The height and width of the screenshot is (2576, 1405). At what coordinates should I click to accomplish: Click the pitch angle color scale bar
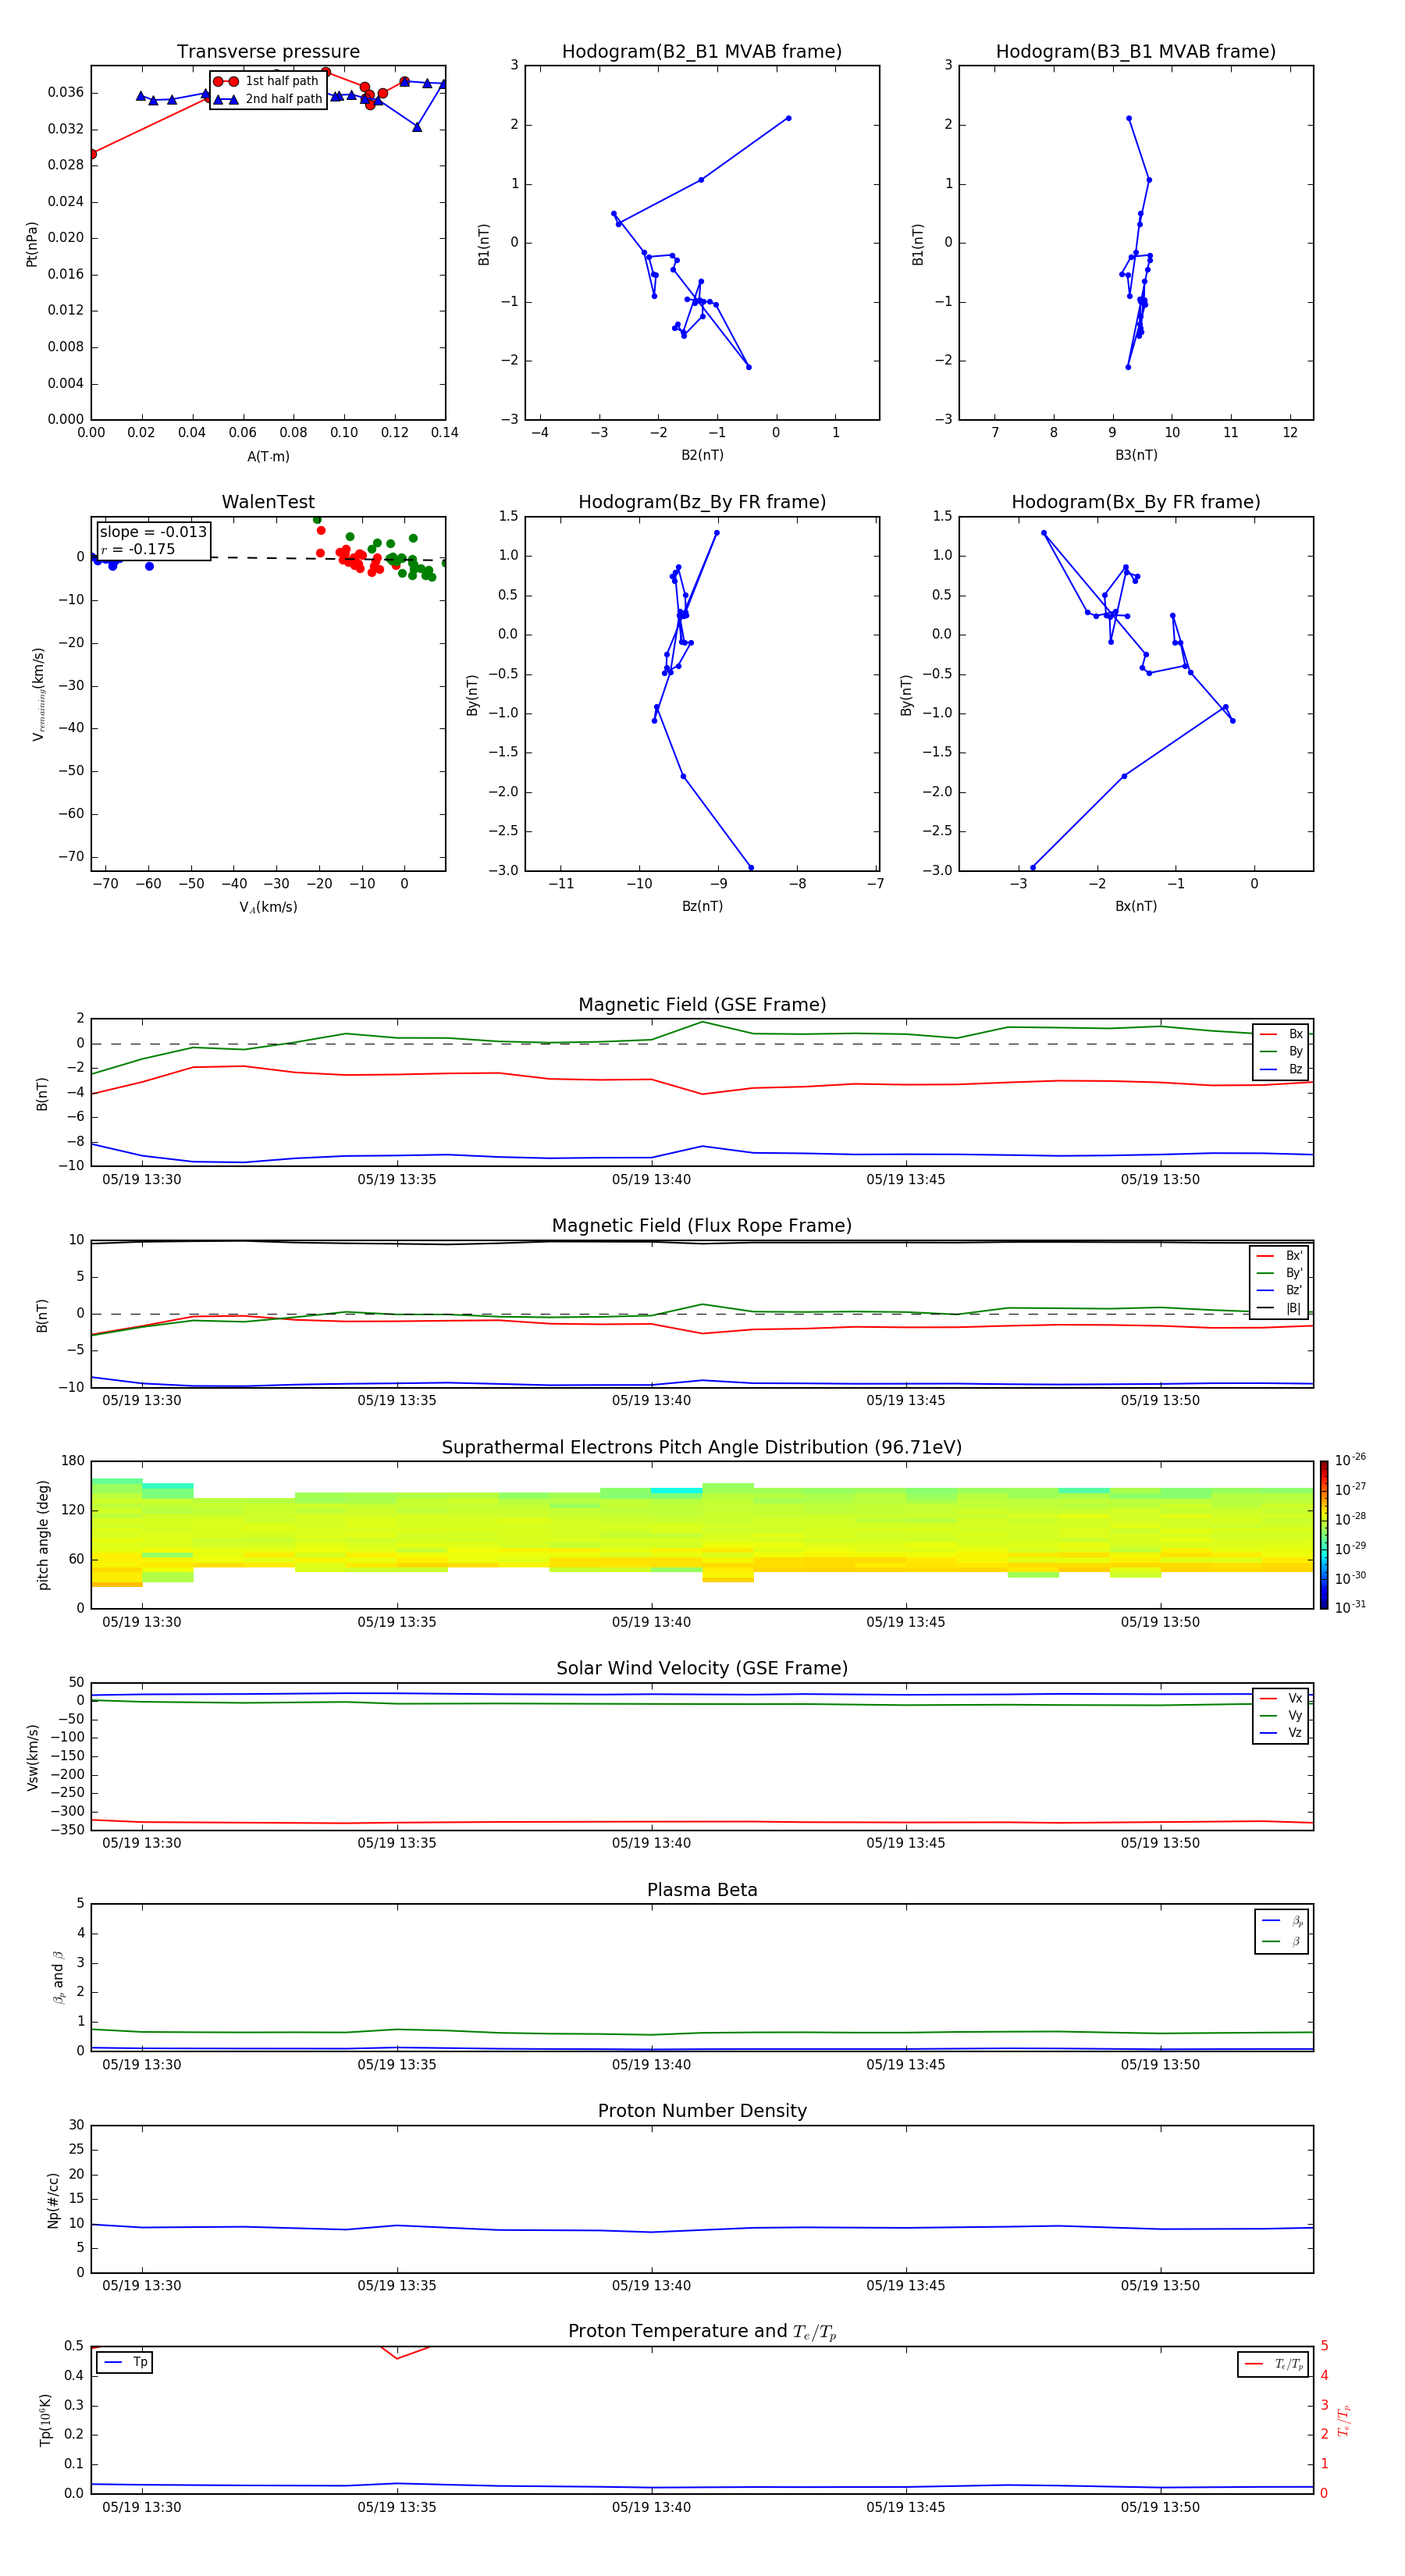tap(1324, 1535)
